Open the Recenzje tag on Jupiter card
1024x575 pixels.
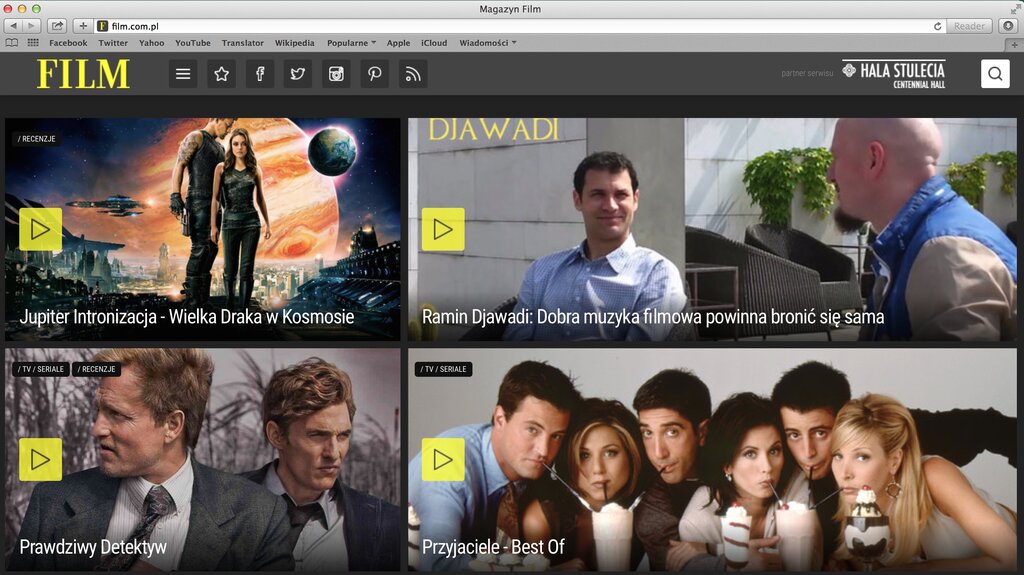click(37, 139)
